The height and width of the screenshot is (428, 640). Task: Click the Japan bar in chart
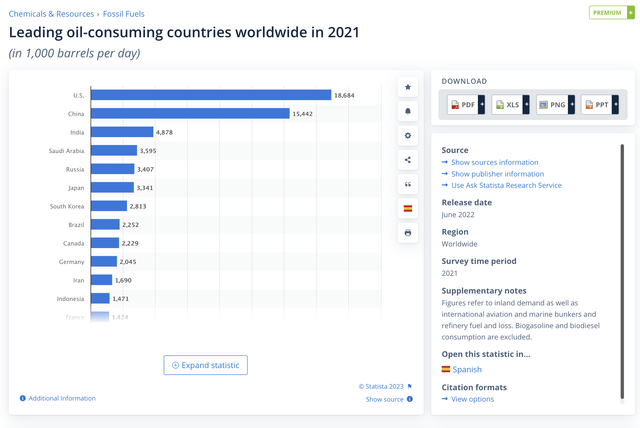[x=112, y=187]
